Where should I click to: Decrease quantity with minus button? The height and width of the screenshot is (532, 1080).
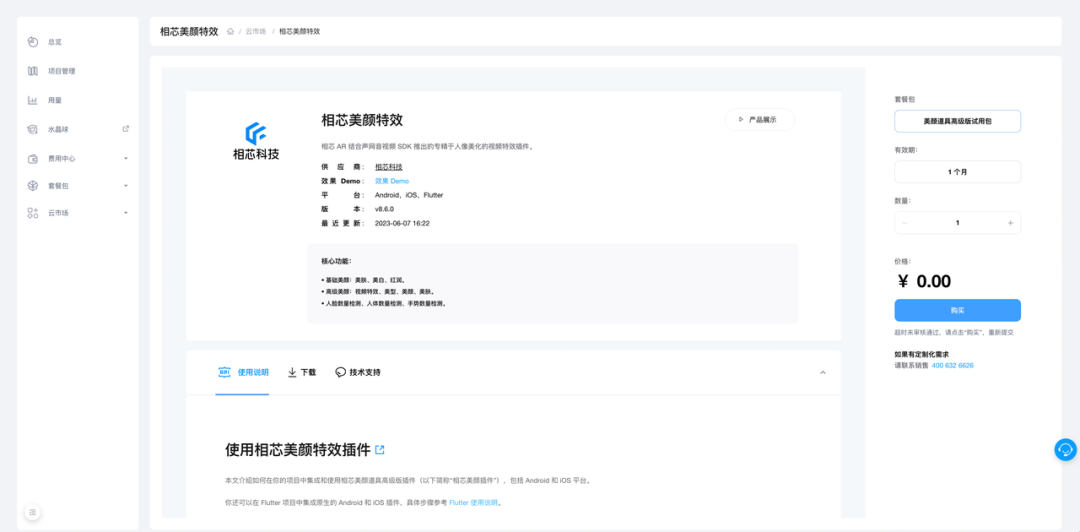[904, 223]
